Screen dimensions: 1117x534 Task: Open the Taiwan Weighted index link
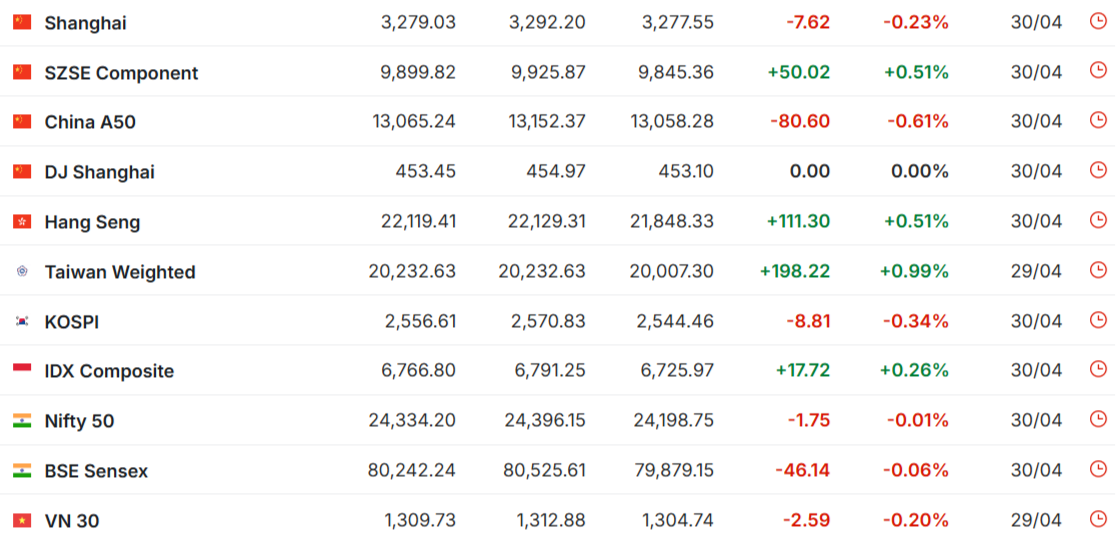[120, 272]
